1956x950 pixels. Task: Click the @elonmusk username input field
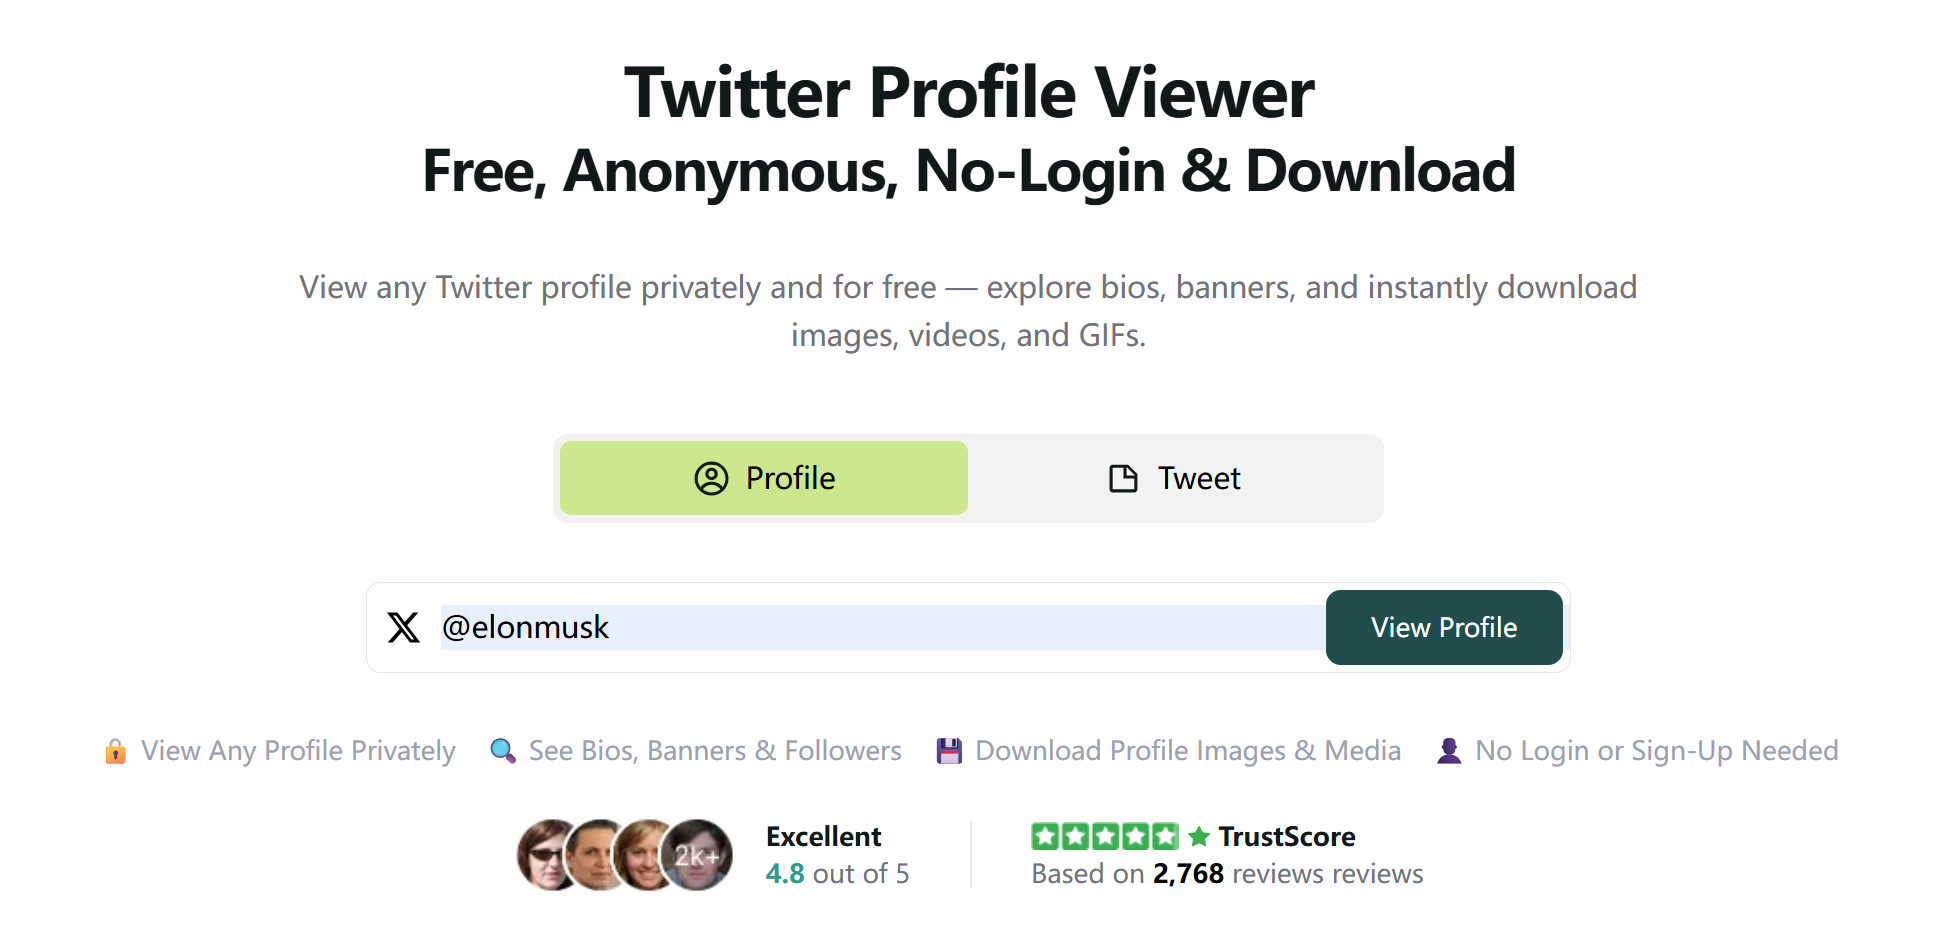tap(883, 627)
